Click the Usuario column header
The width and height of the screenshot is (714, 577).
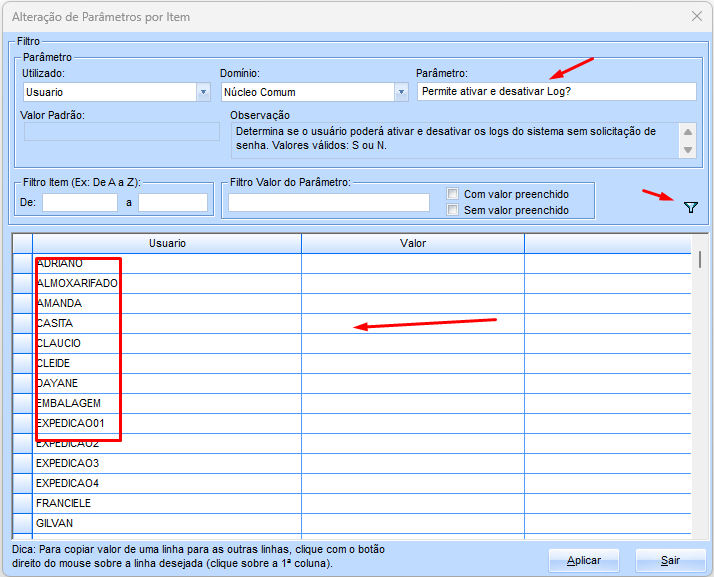tap(167, 243)
